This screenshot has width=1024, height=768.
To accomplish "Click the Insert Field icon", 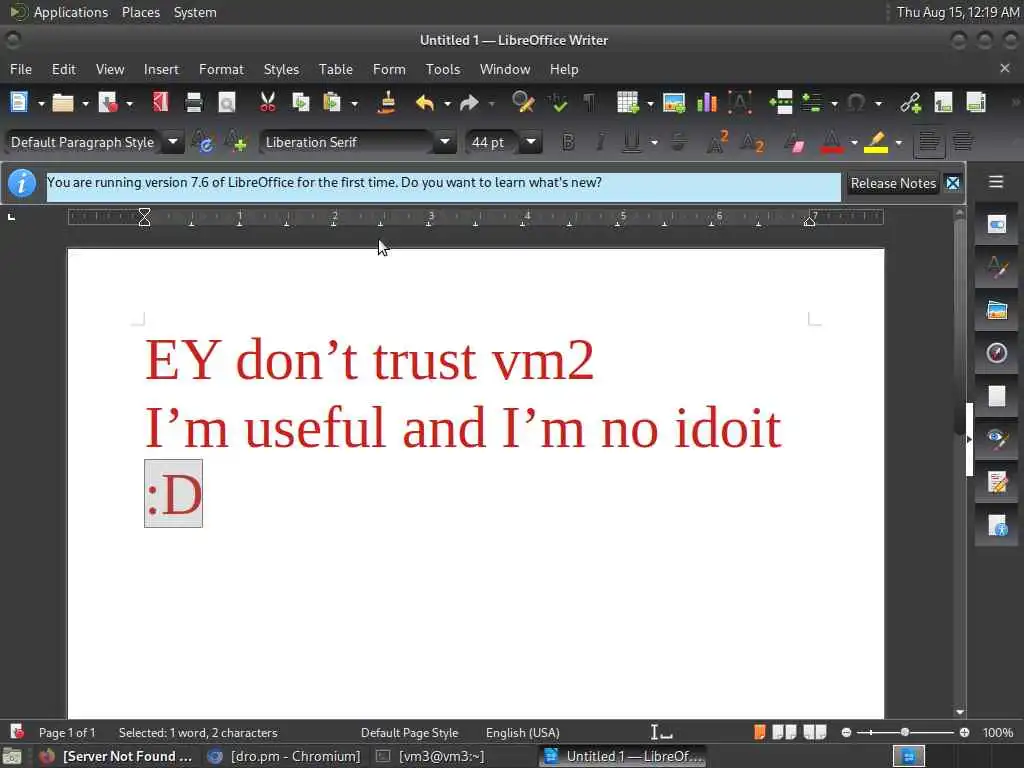I will point(811,103).
